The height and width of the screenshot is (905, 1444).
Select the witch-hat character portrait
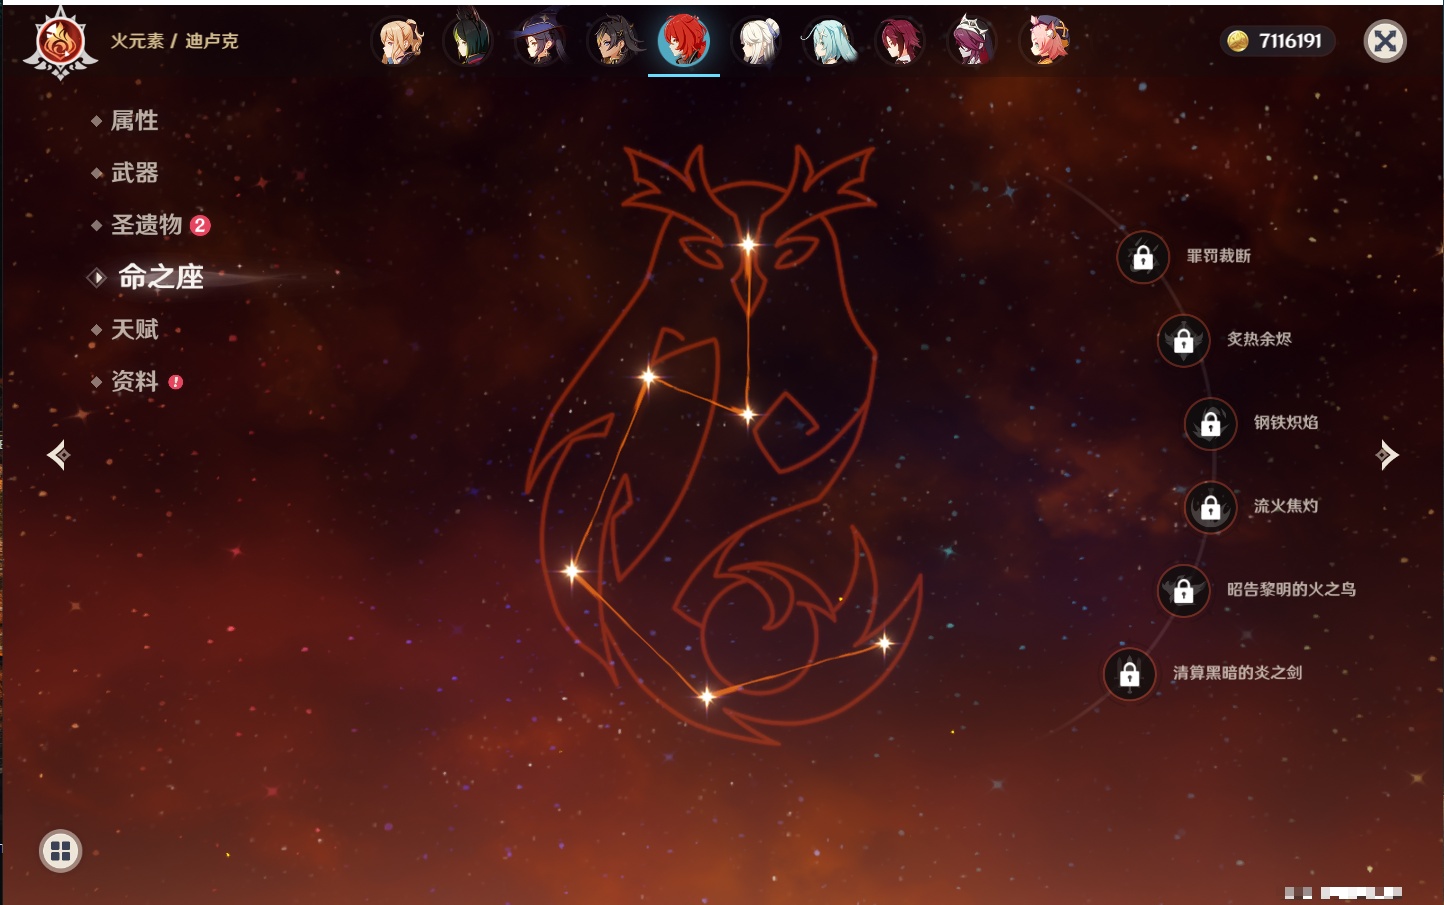(x=540, y=41)
